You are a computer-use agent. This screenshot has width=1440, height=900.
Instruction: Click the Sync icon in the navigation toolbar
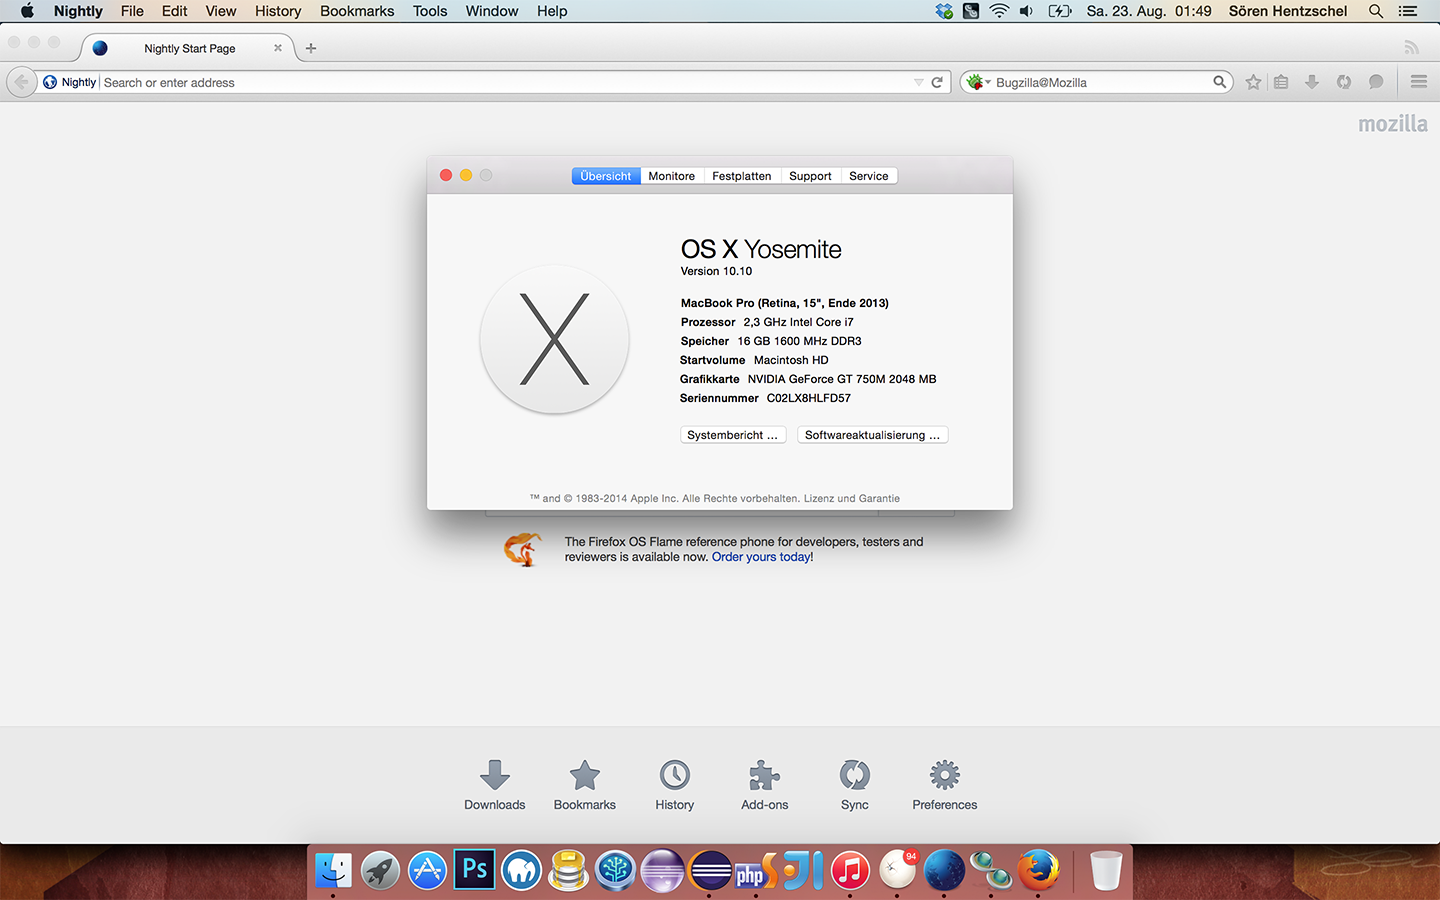[1344, 82]
